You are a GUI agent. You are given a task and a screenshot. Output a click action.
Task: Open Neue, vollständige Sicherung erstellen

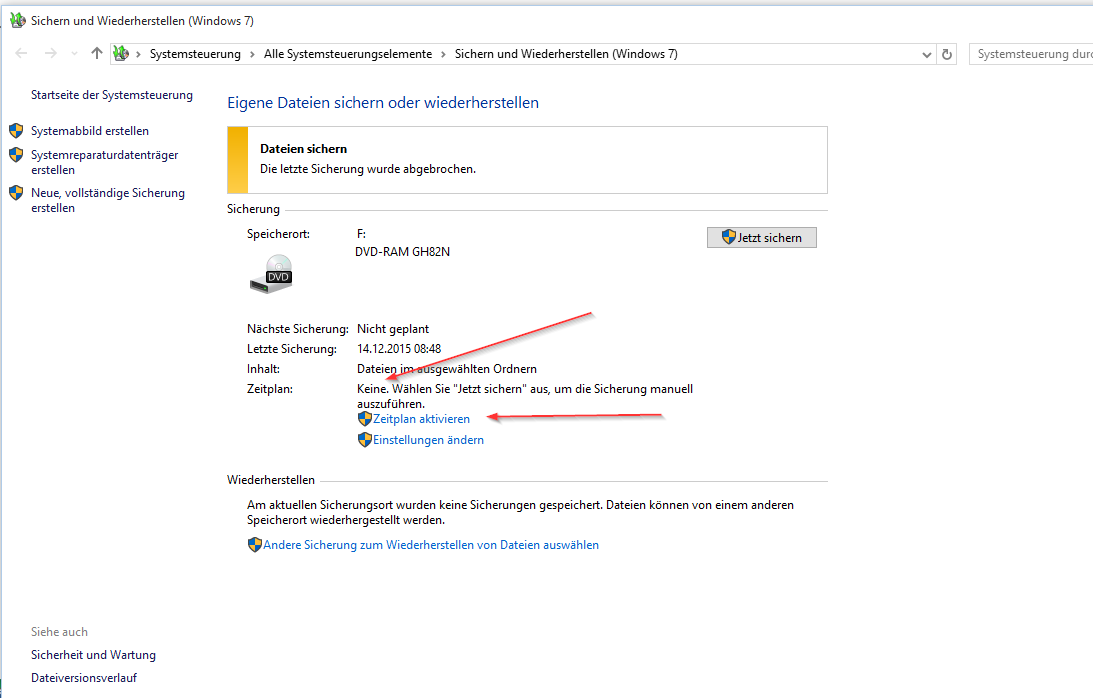[108, 200]
